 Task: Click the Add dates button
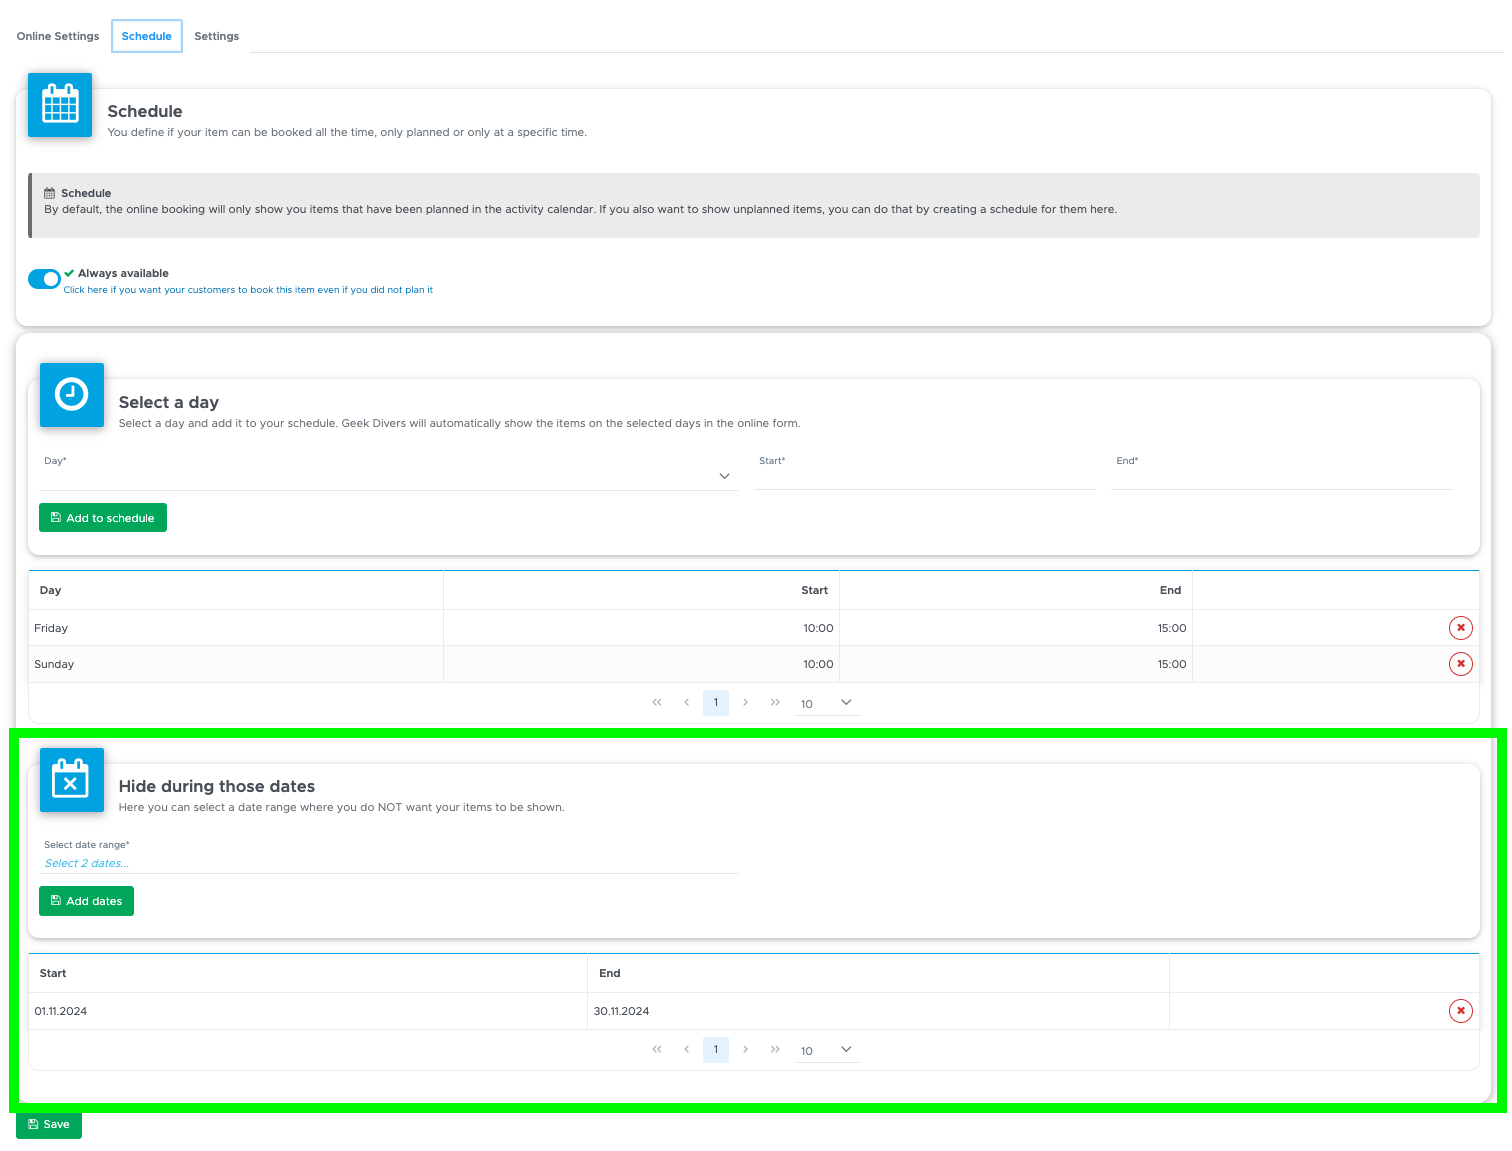coord(86,901)
